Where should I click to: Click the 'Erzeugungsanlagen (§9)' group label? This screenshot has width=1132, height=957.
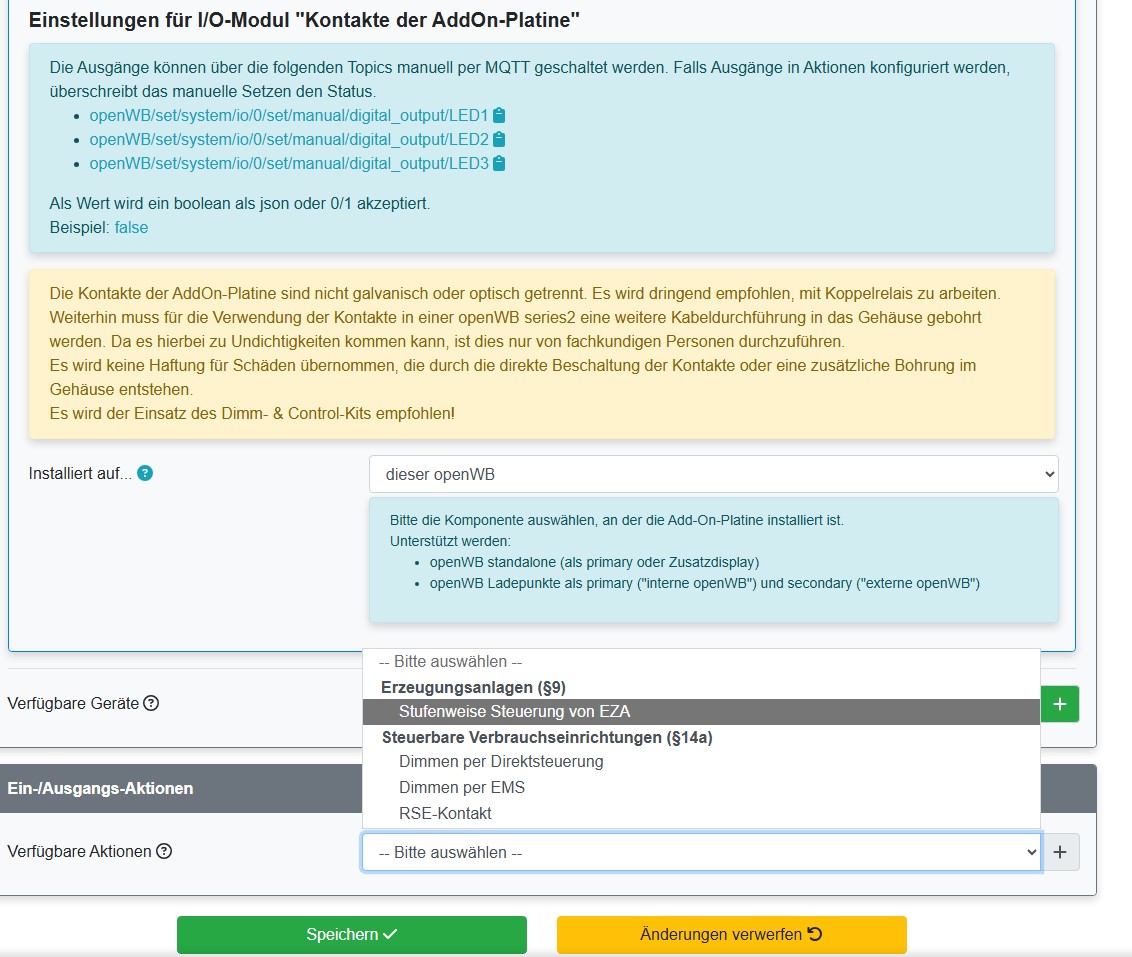[x=474, y=687]
